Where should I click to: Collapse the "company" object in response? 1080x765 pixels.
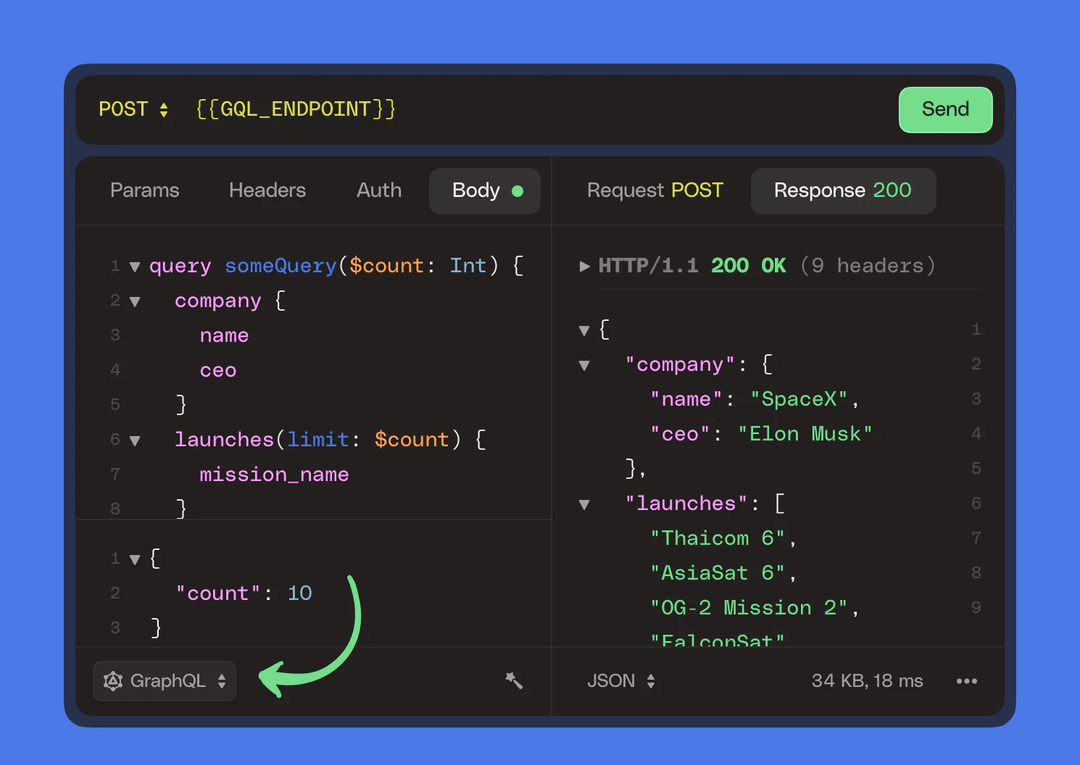tap(584, 365)
